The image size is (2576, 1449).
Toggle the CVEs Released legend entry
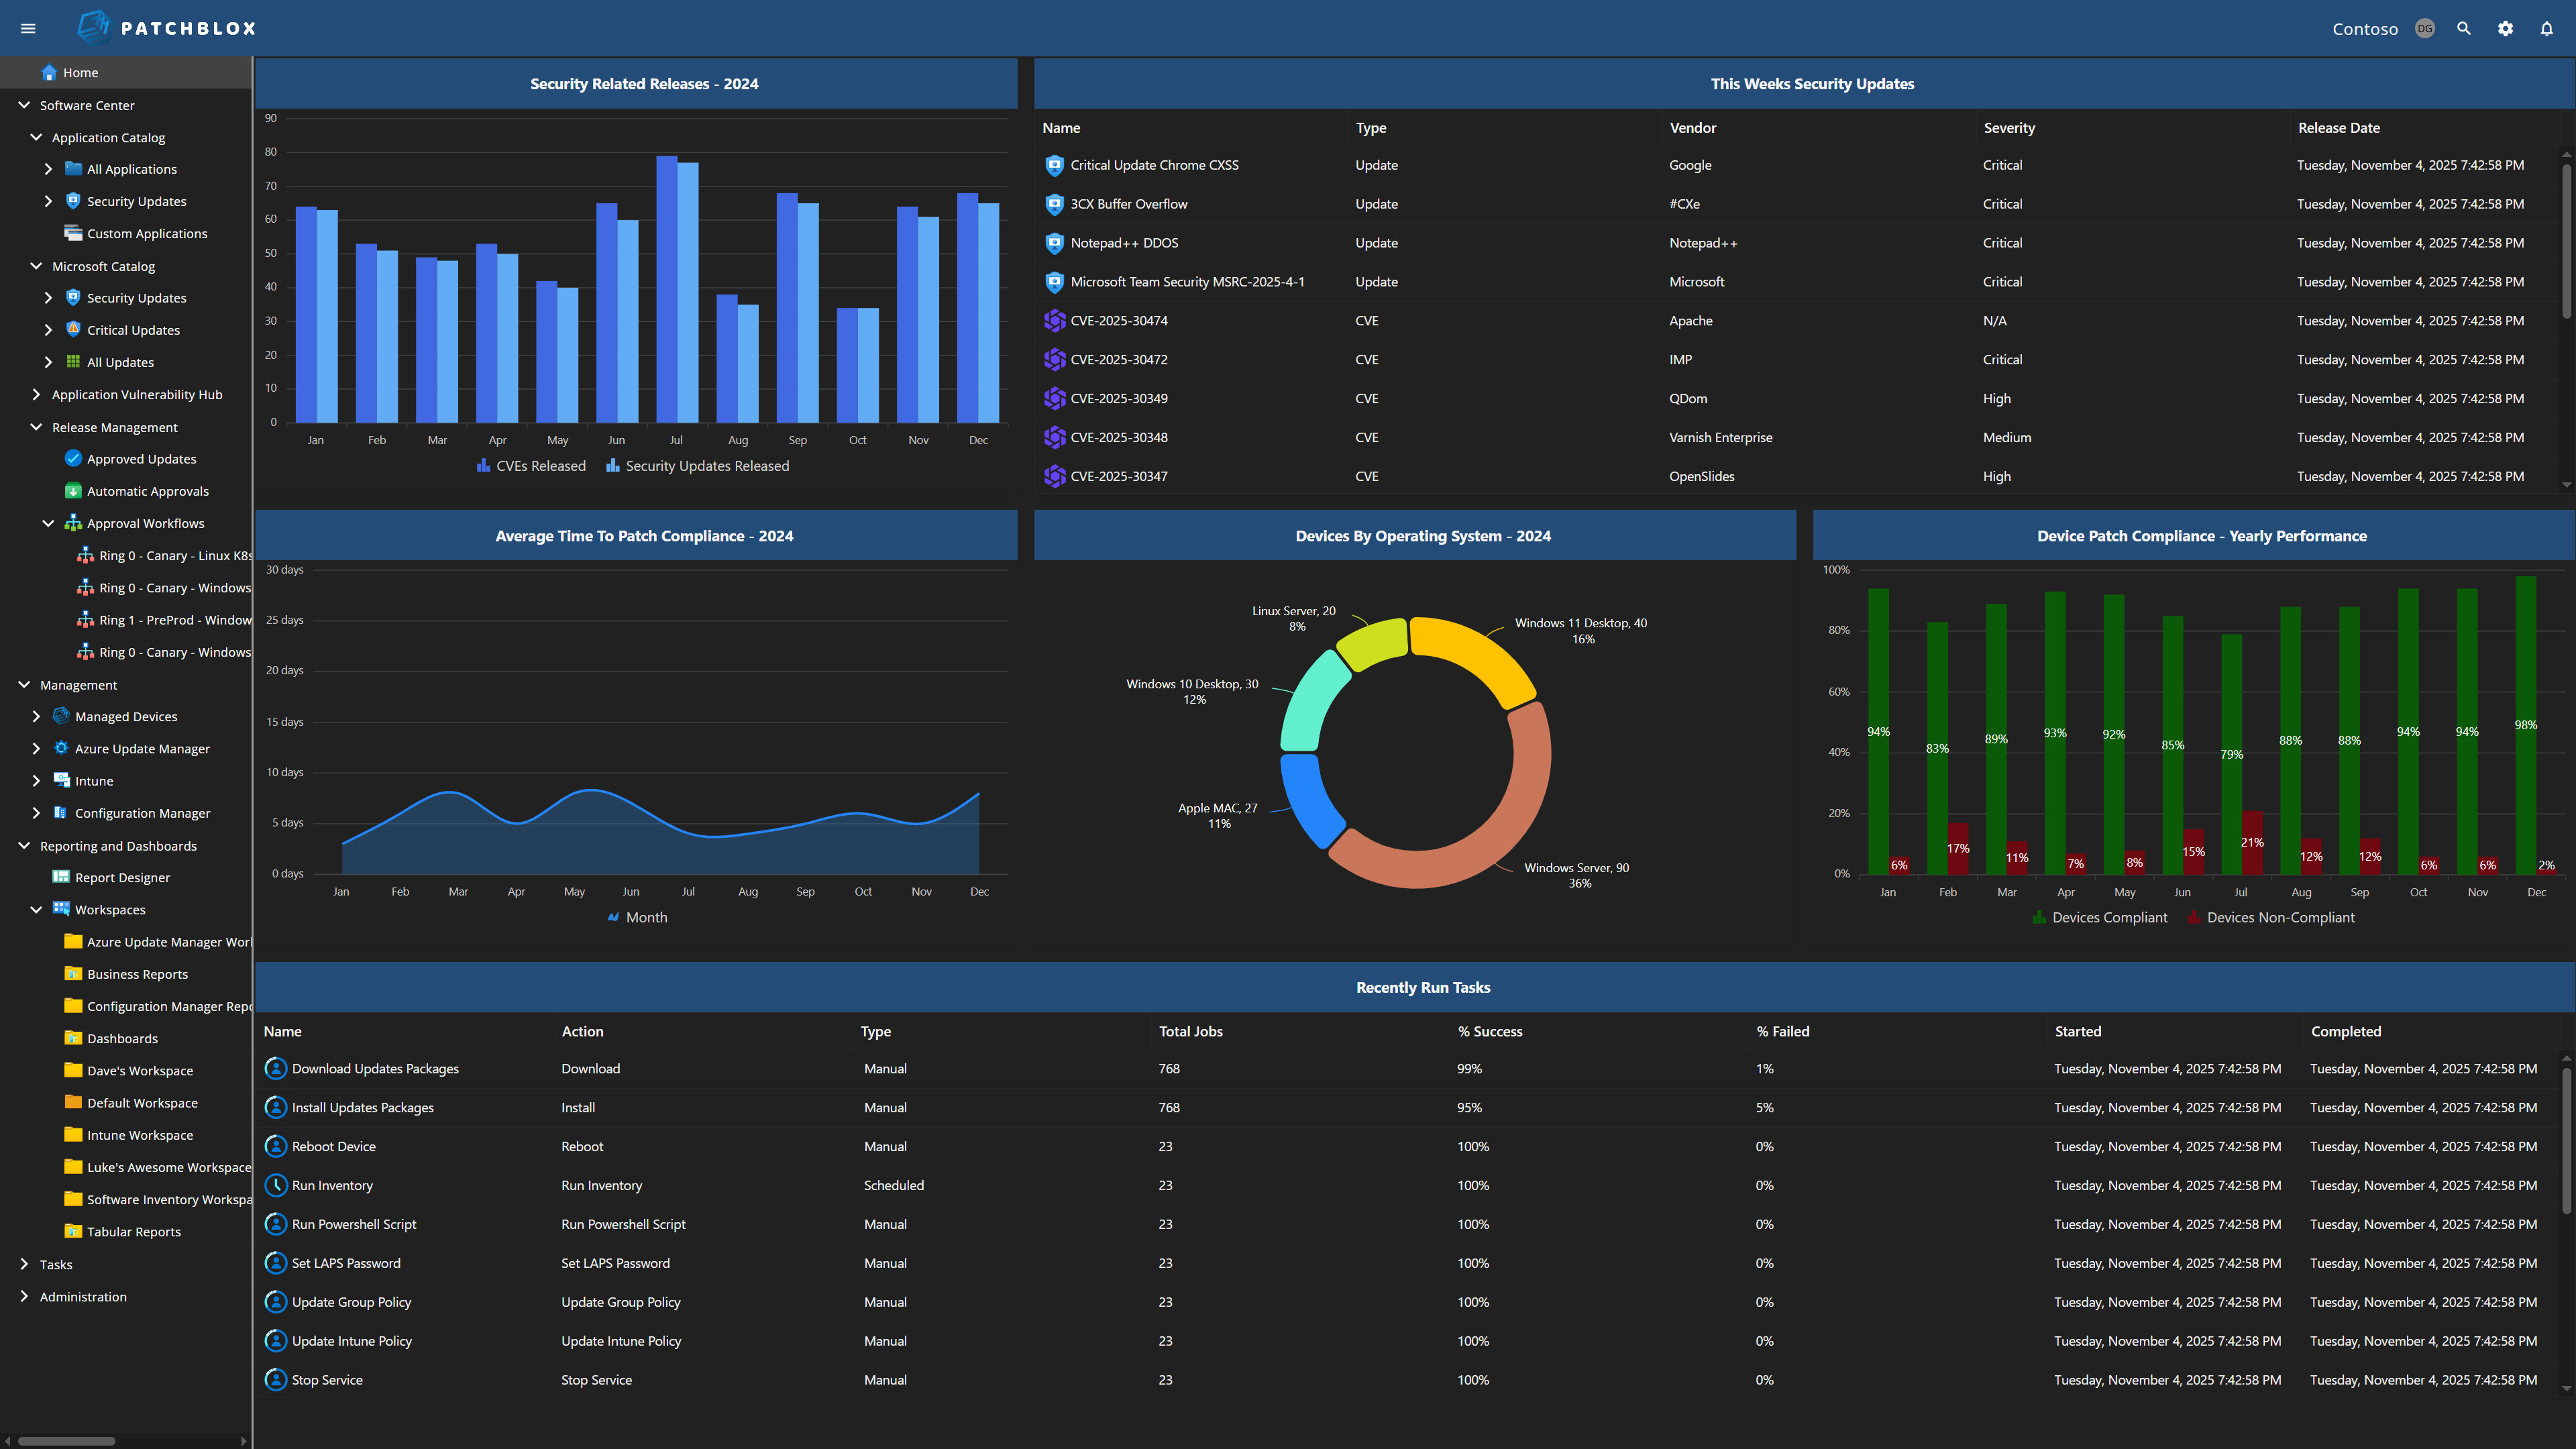point(531,466)
